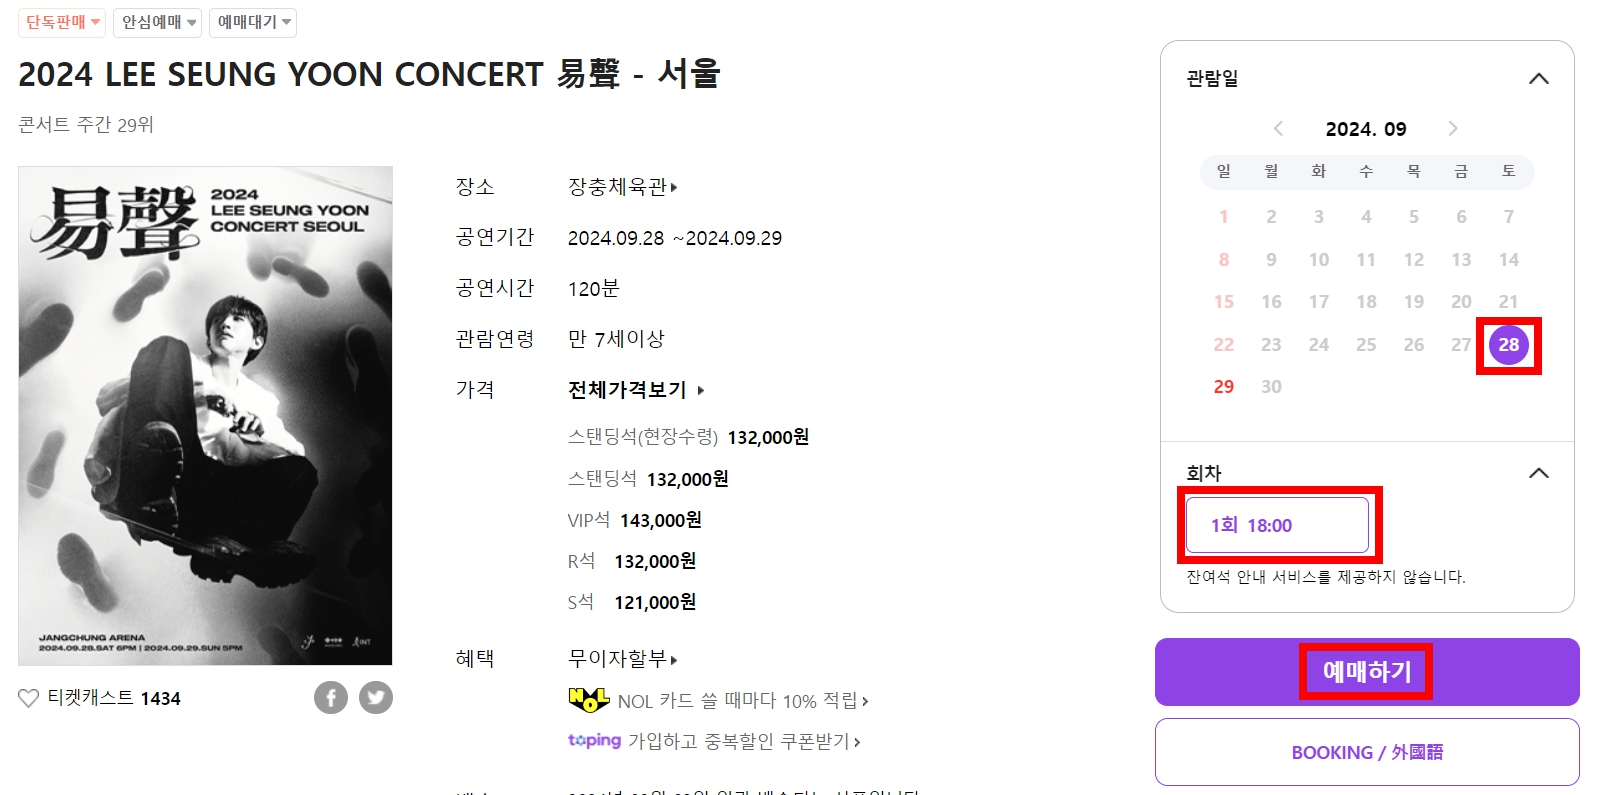Open the 예매대기 dropdown
The width and height of the screenshot is (1597, 795).
coord(251,22)
